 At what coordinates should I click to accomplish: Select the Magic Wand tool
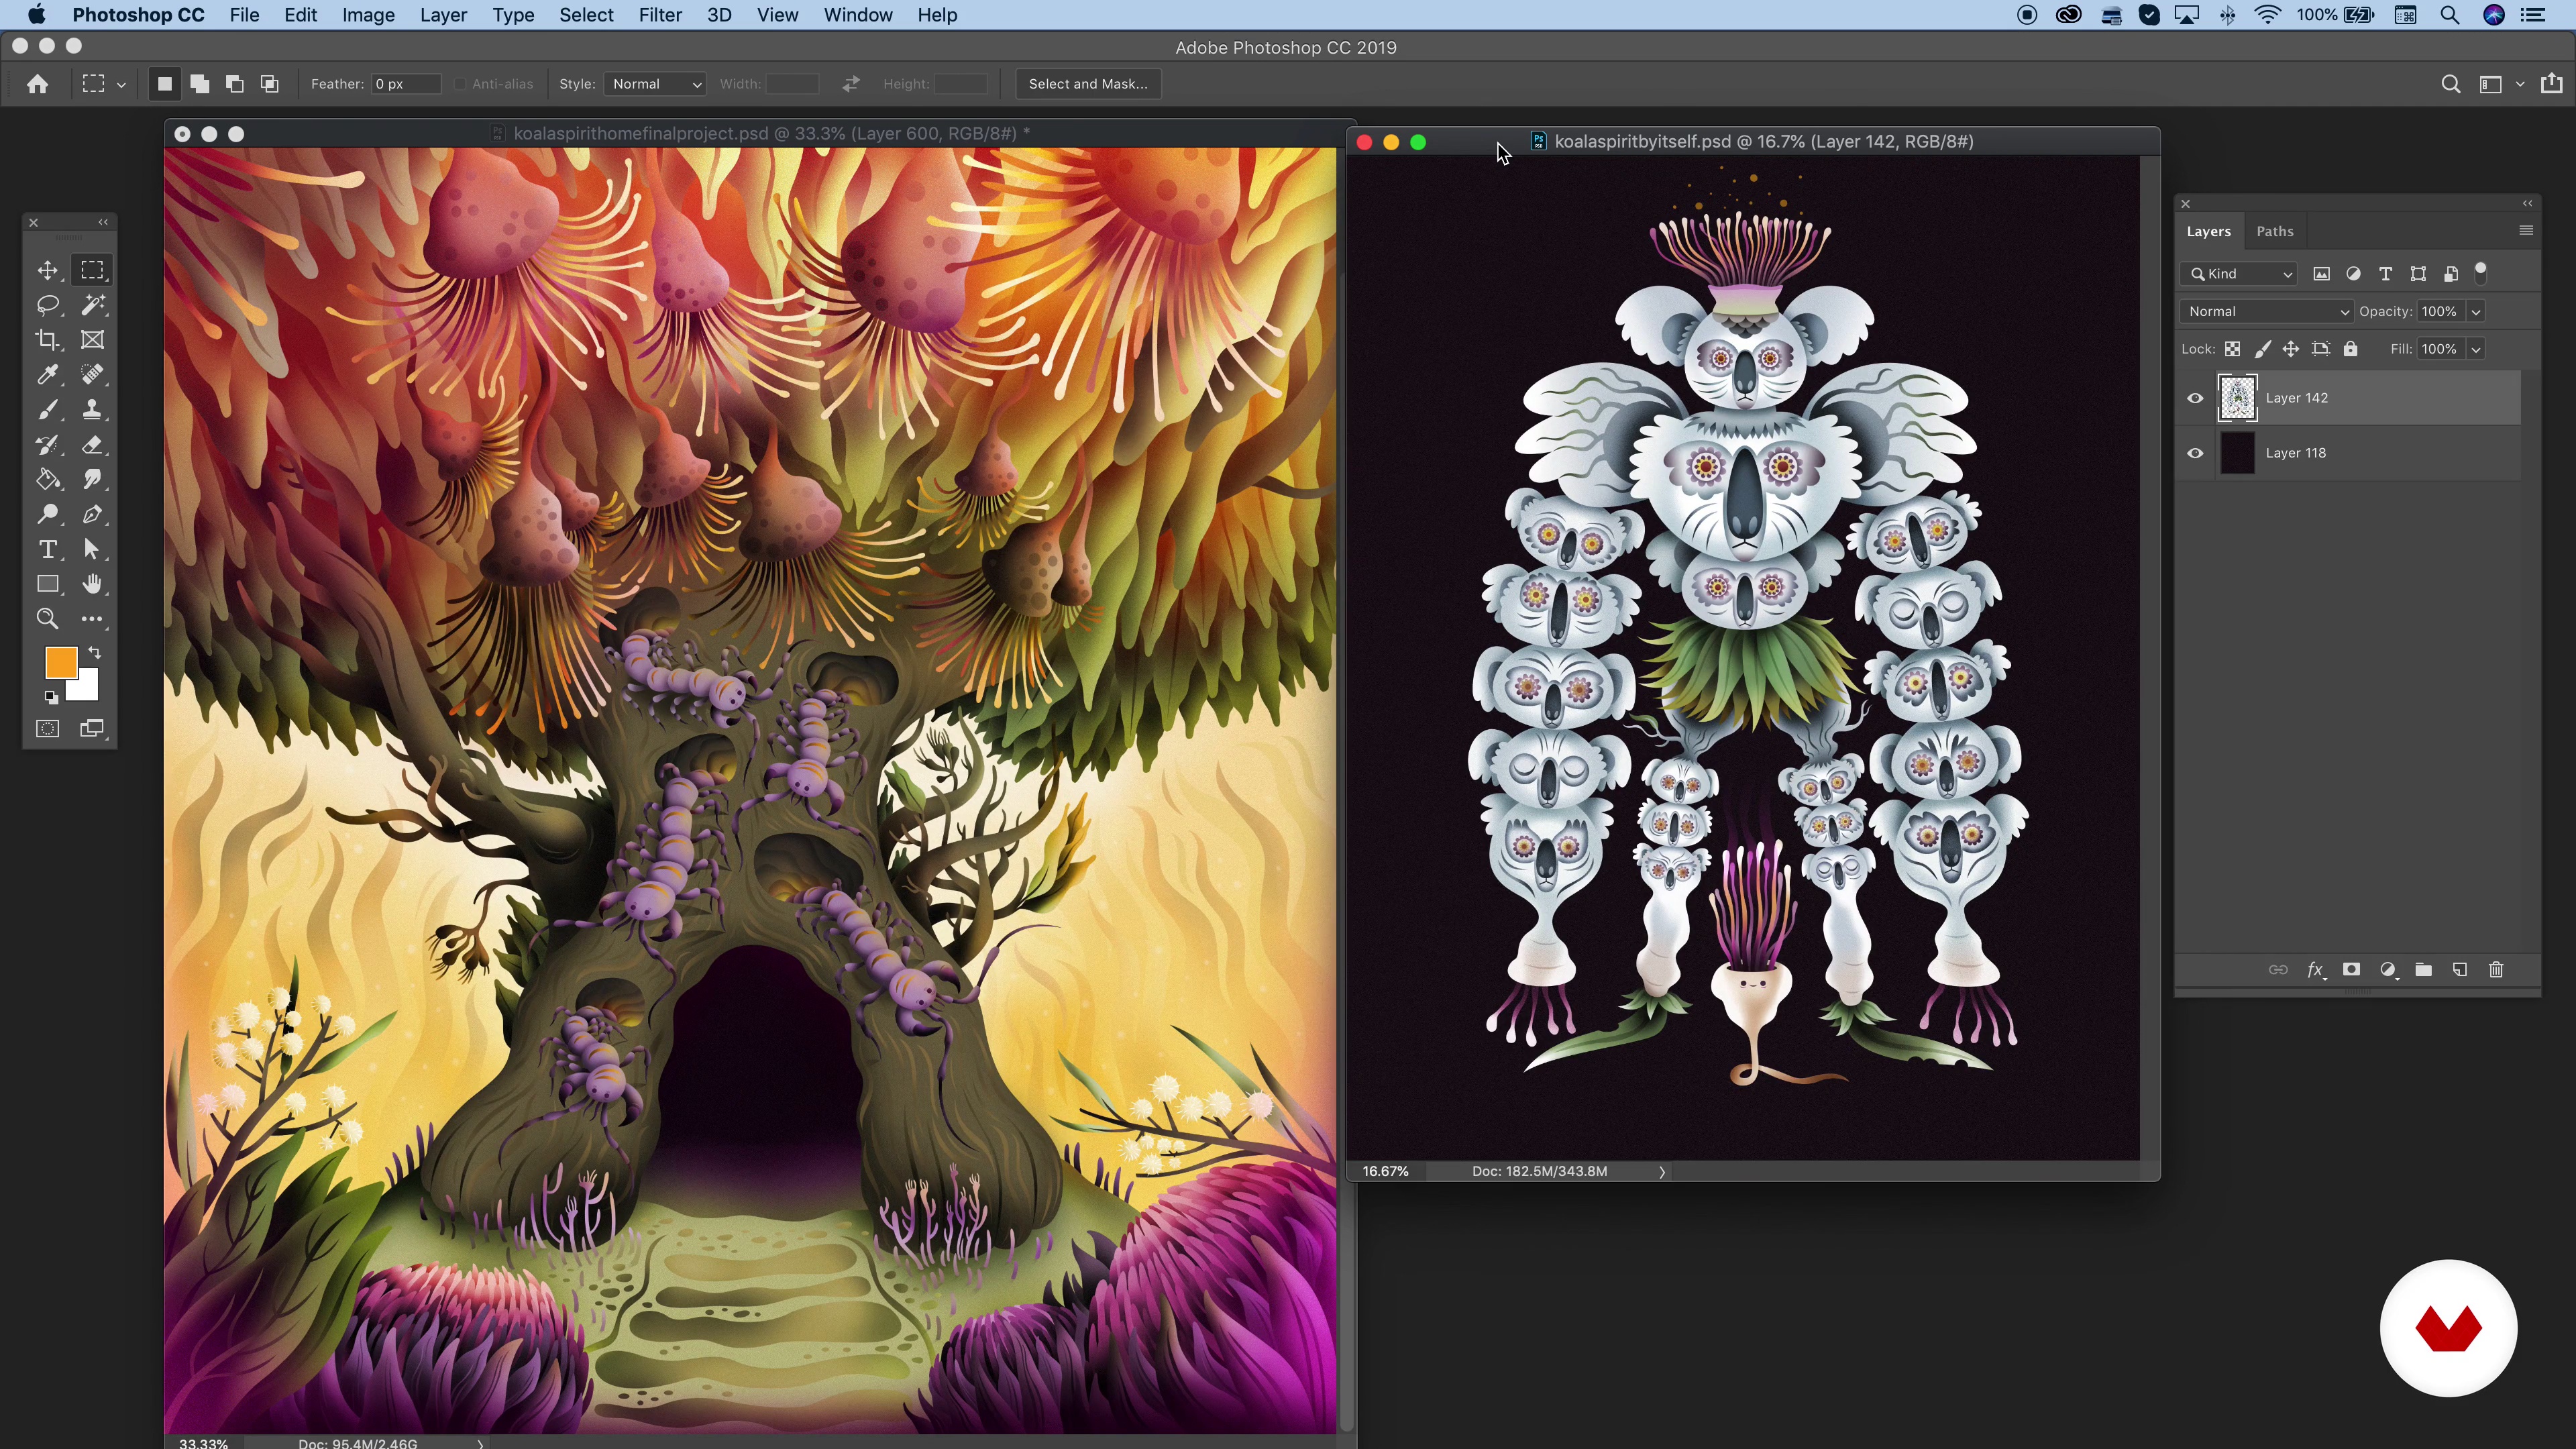click(92, 305)
